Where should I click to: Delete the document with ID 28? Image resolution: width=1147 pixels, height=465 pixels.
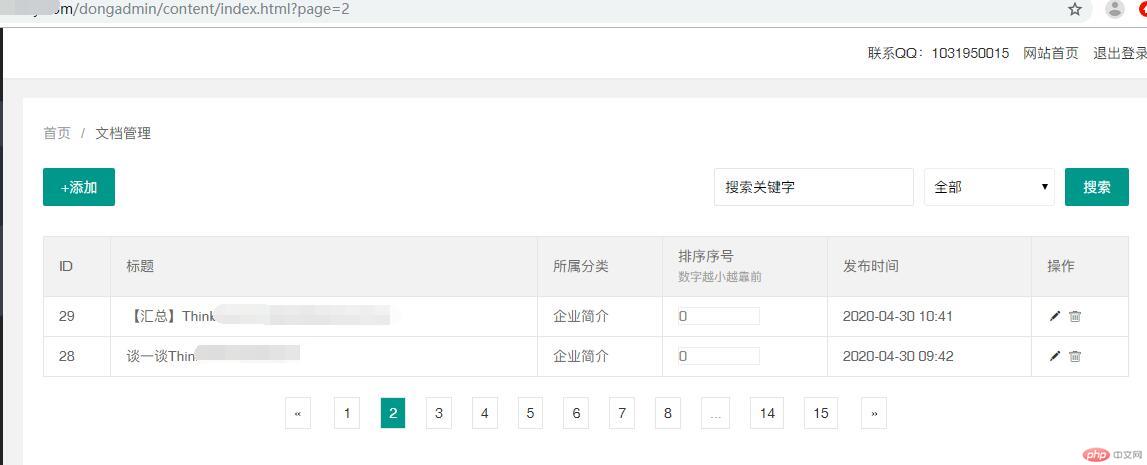1075,356
